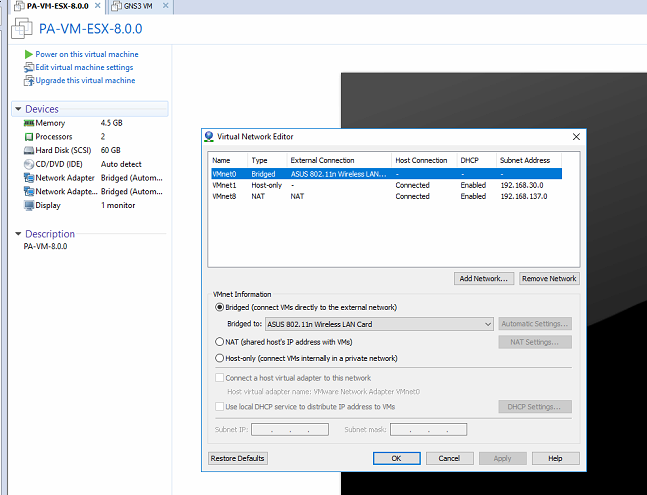This screenshot has height=495, width=647.
Task: Select the Display monitor icon
Action: (x=28, y=205)
